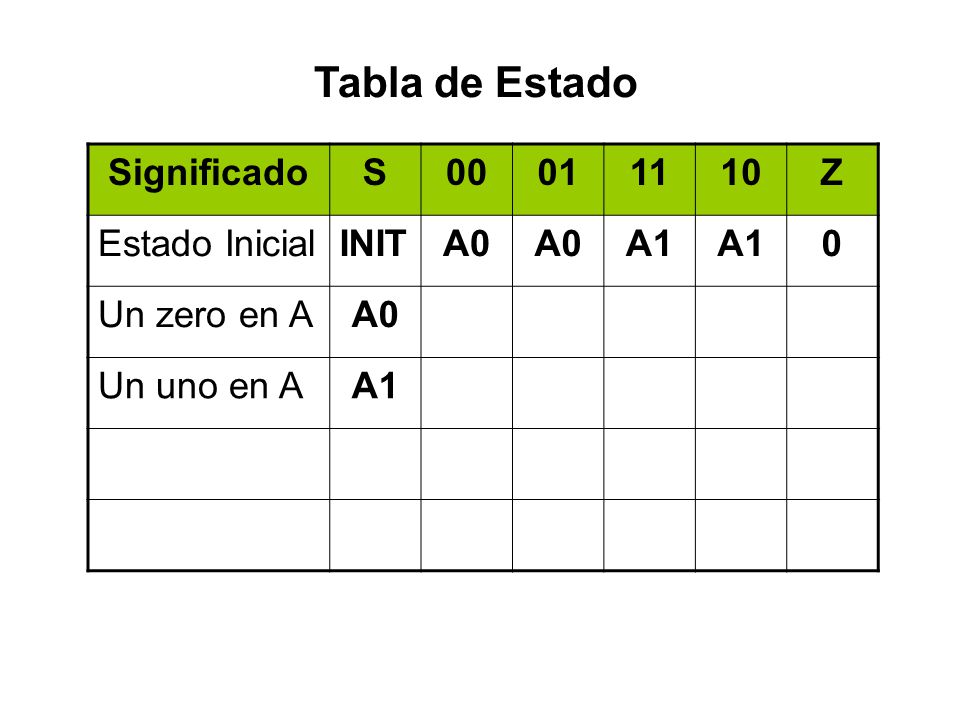This screenshot has height=720, width=960.
Task: Click the 01 column header
Action: [558, 179]
